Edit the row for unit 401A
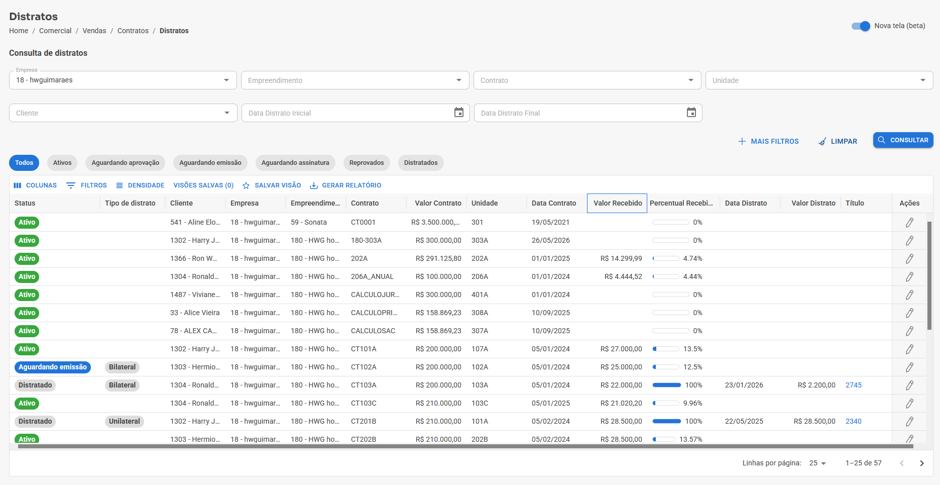Image resolution: width=940 pixels, height=485 pixels. (909, 295)
